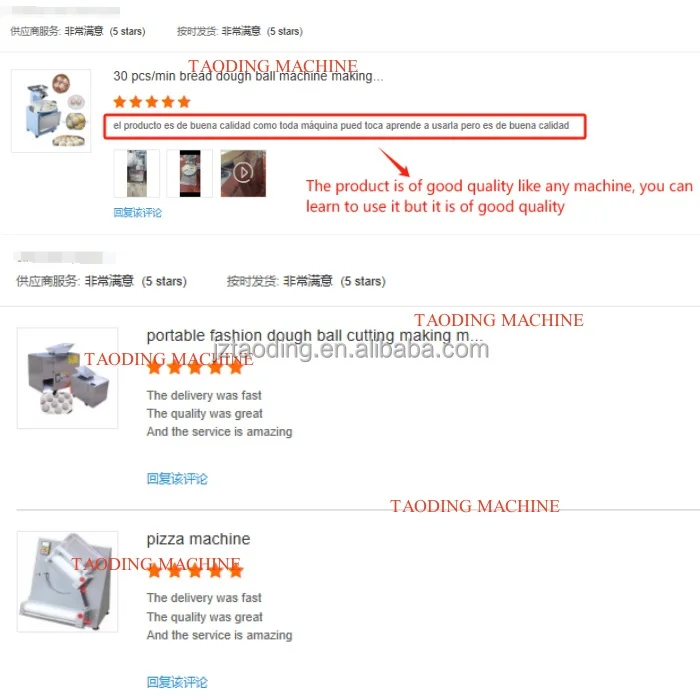This screenshot has height=700, width=700.
Task: Click 回复该评论 under the portable dough cutter review
Action: click(177, 479)
